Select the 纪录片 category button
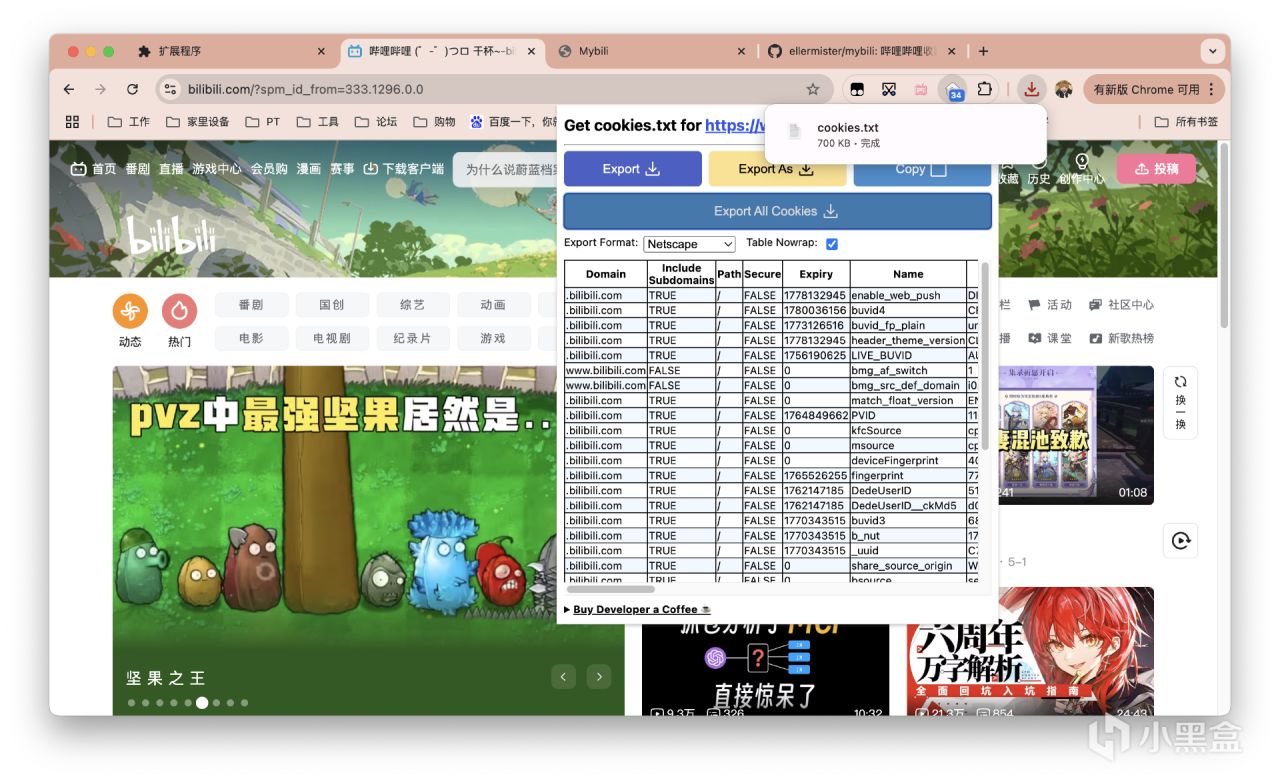Image resolution: width=1280 pixels, height=781 pixels. tap(413, 338)
